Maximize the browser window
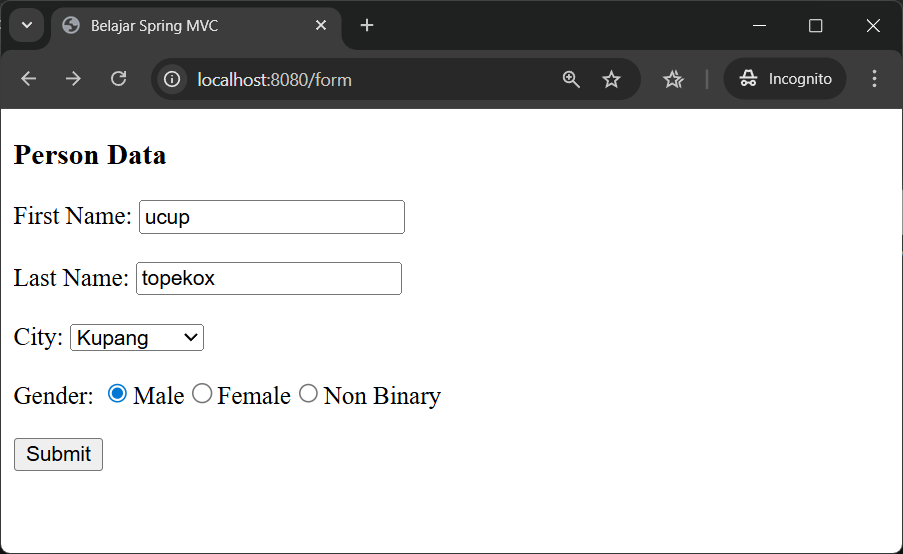The image size is (903, 554). point(815,25)
